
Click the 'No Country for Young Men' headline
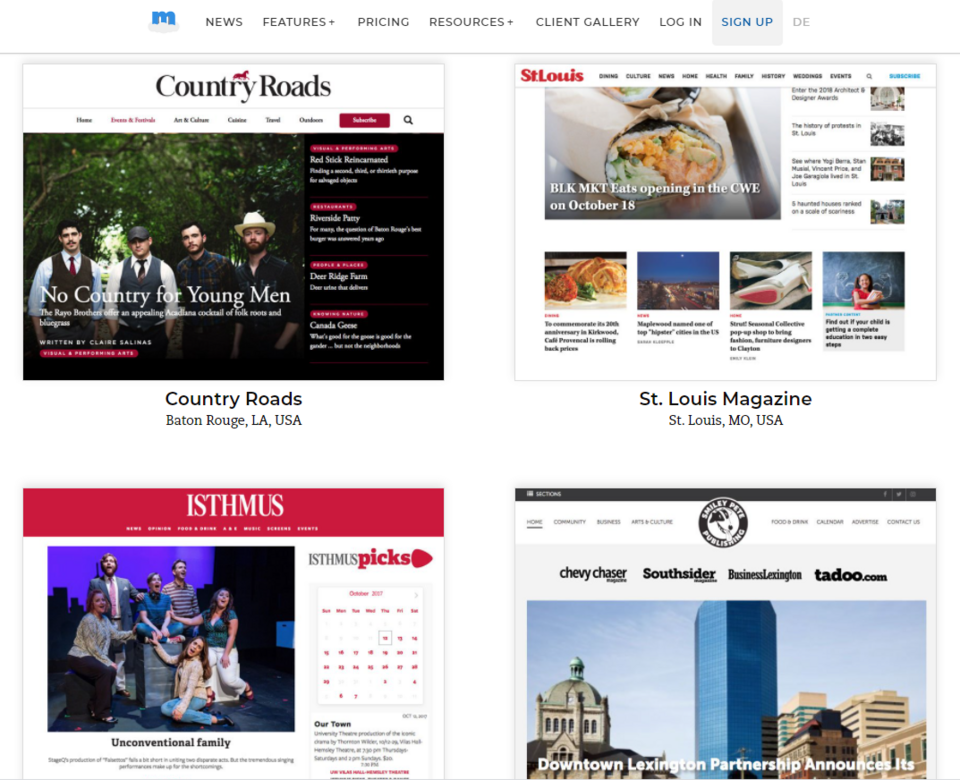point(165,295)
